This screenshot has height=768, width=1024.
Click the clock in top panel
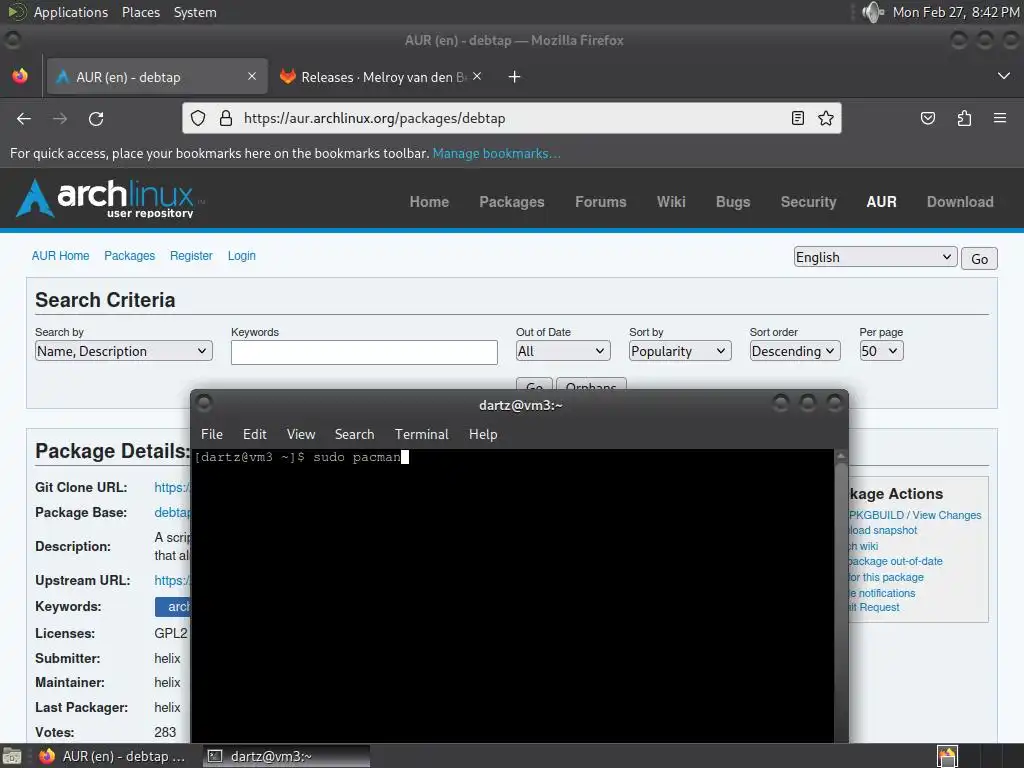(x=956, y=12)
